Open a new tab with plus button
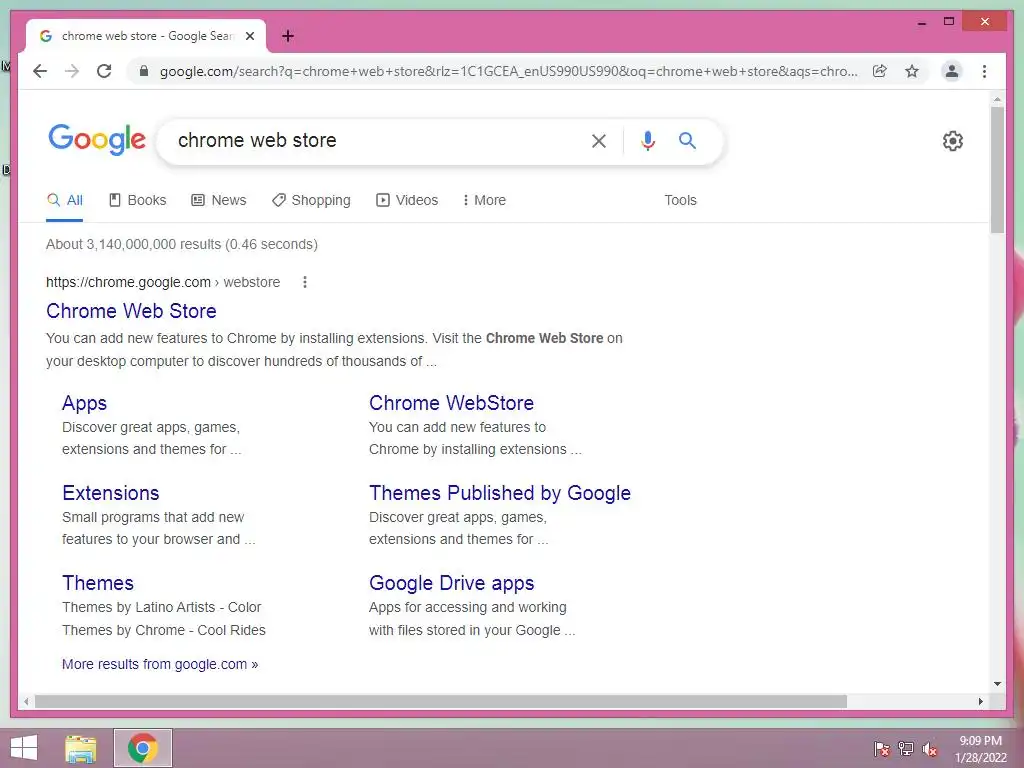This screenshot has height=768, width=1024. (288, 36)
